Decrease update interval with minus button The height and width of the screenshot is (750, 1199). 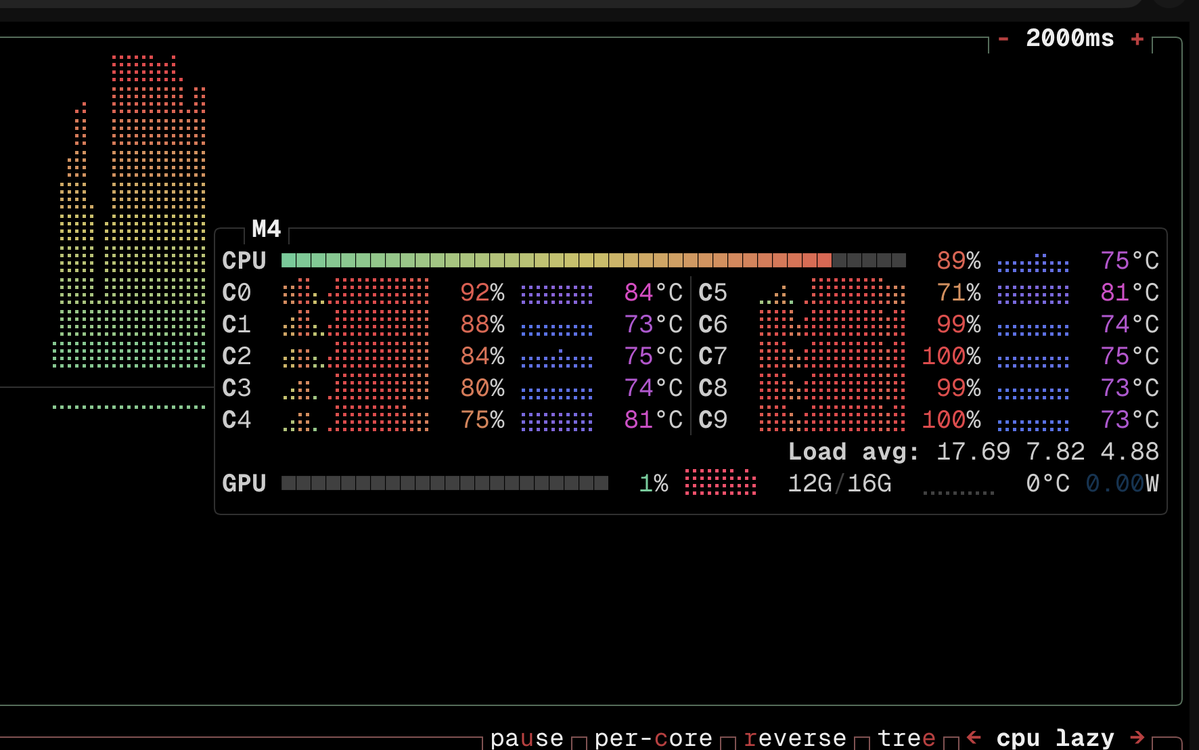[1002, 39]
